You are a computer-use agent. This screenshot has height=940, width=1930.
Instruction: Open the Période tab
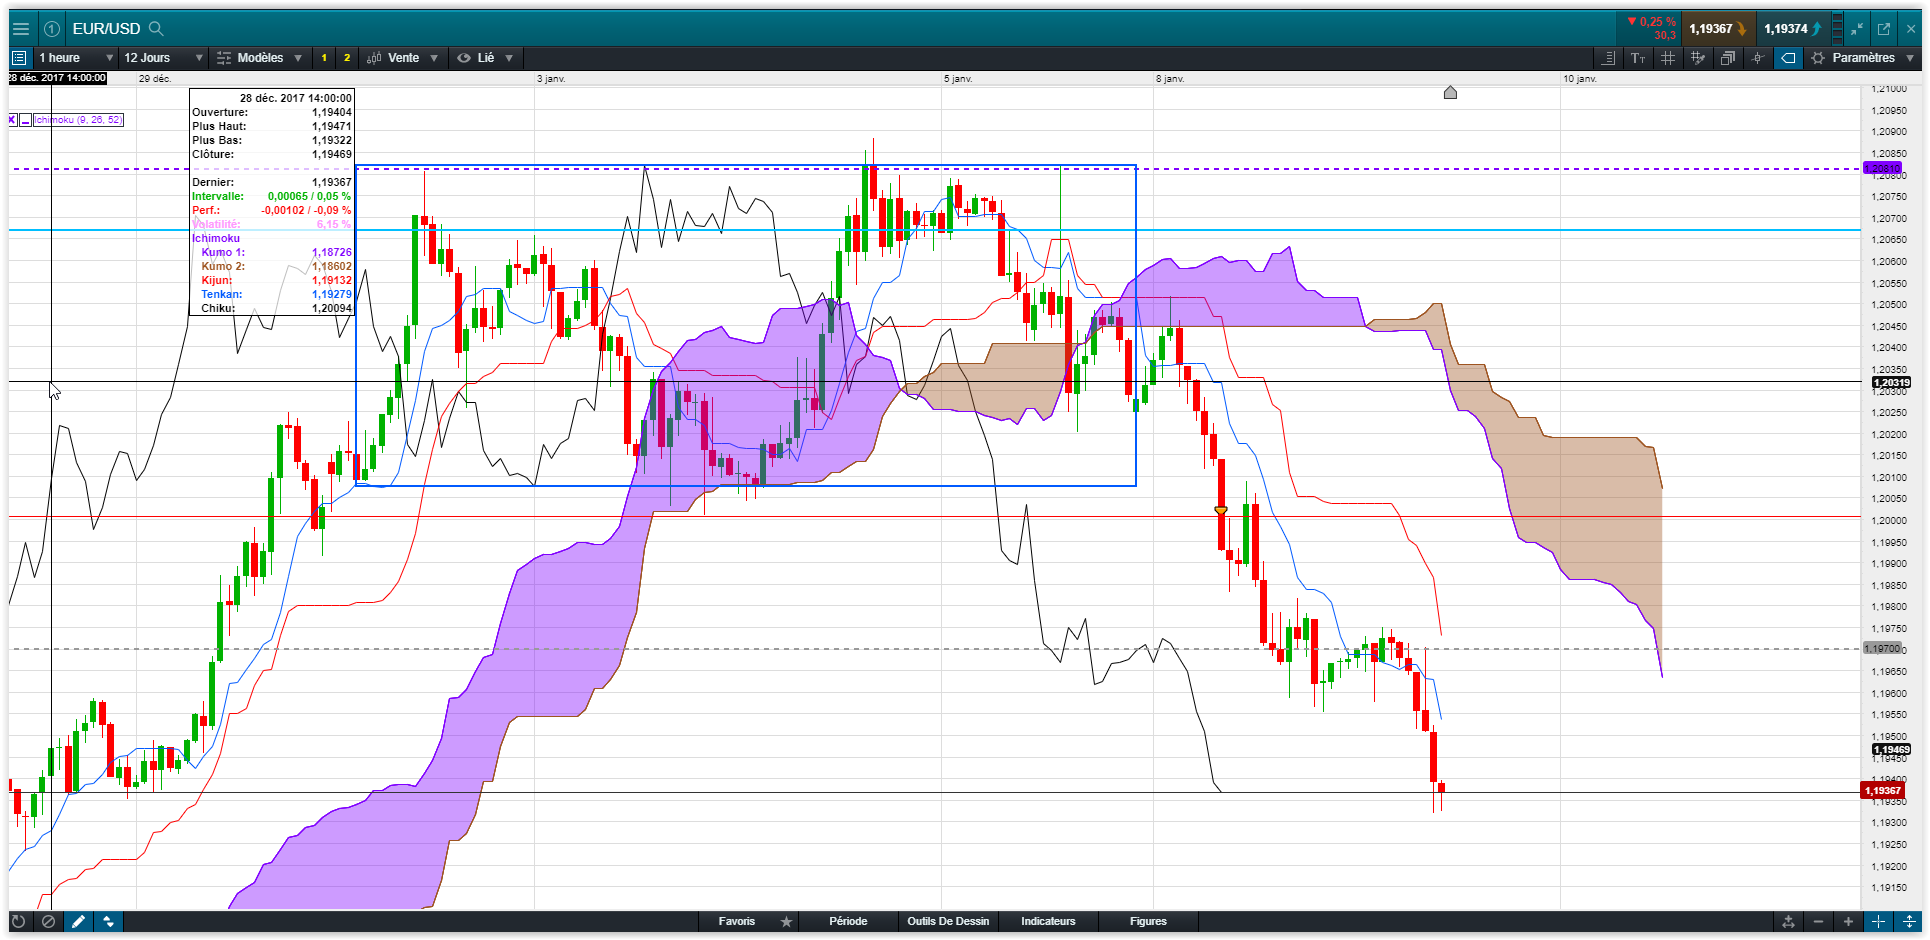(x=848, y=922)
